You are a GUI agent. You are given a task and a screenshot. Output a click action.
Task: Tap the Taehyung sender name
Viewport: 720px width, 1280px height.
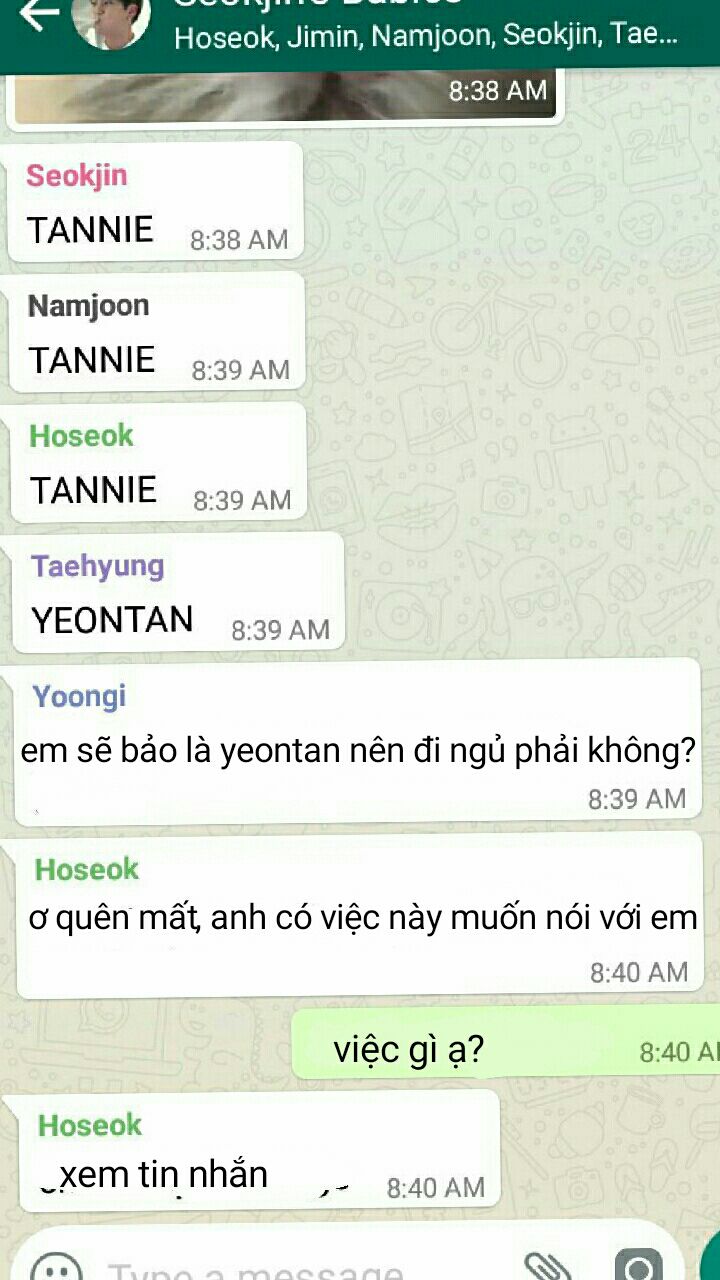pos(97,566)
